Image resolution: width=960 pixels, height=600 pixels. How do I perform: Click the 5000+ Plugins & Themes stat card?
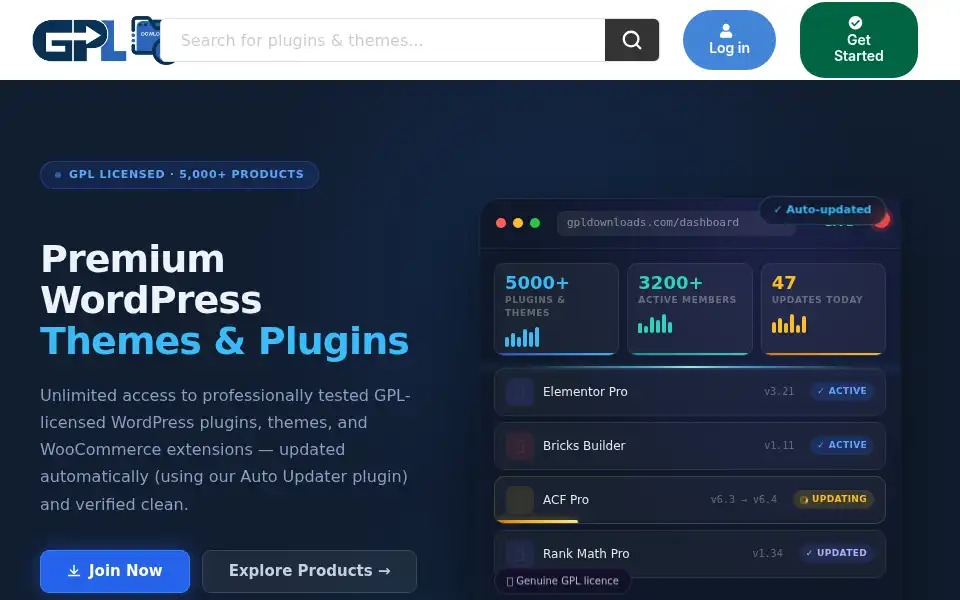557,309
